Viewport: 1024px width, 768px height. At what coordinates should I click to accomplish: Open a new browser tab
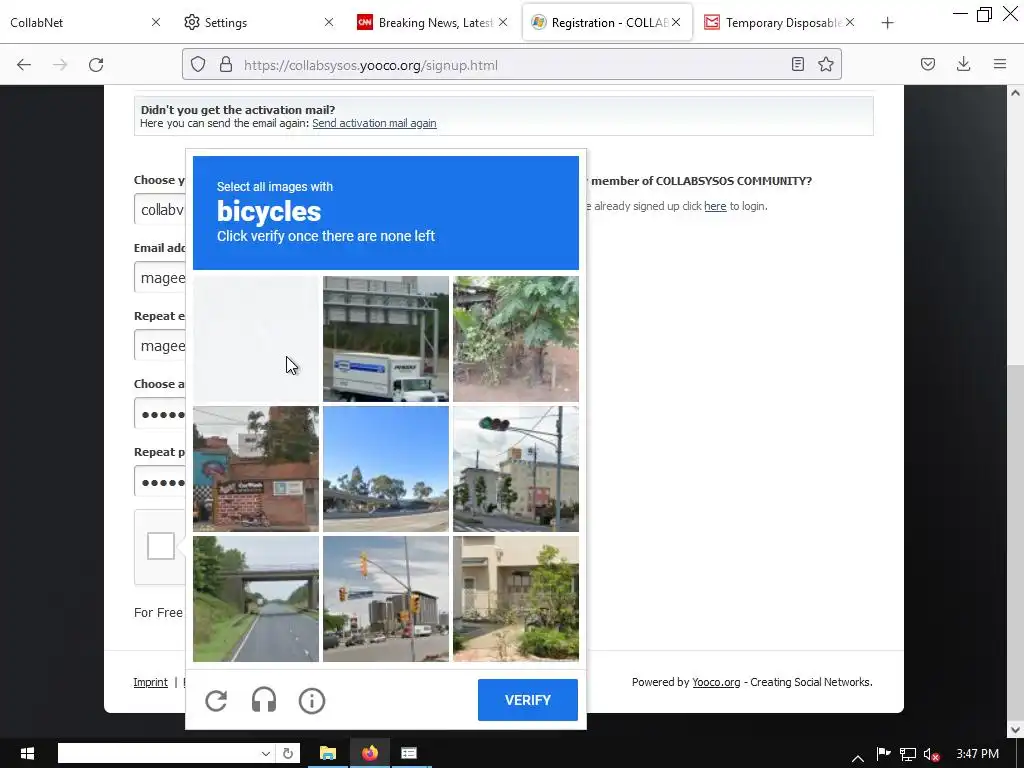[x=887, y=23]
